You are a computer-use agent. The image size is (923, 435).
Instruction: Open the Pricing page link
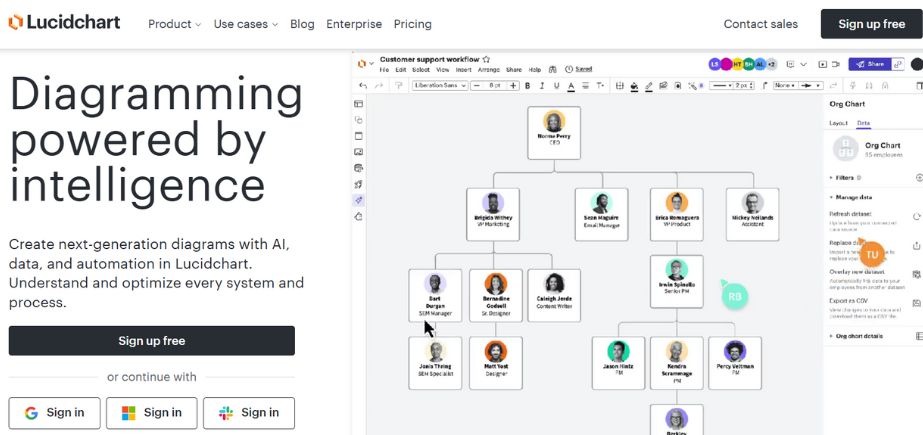tap(413, 24)
